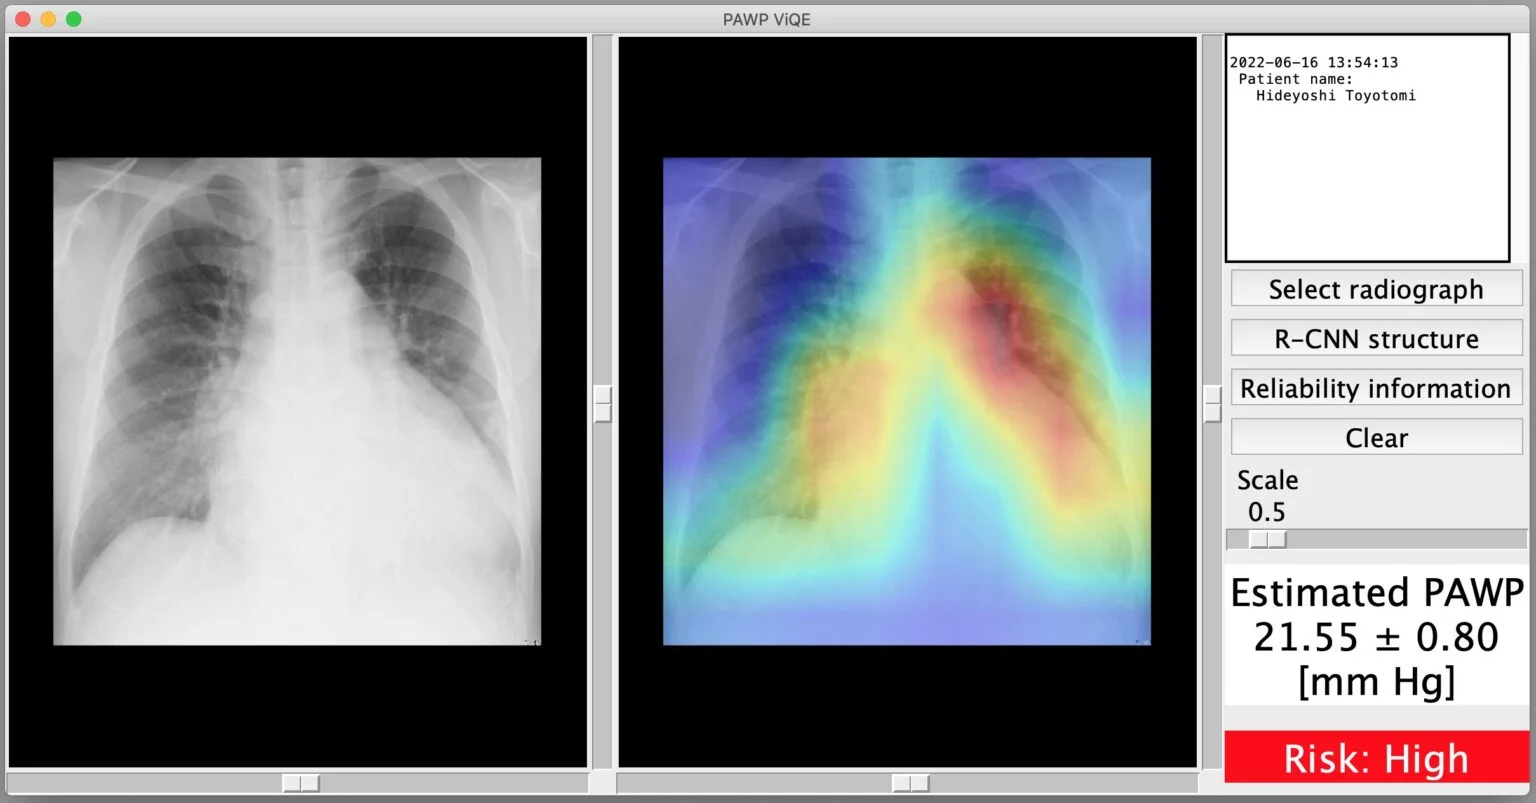1536x803 pixels.
Task: Maximize window with green button
Action: 73,19
